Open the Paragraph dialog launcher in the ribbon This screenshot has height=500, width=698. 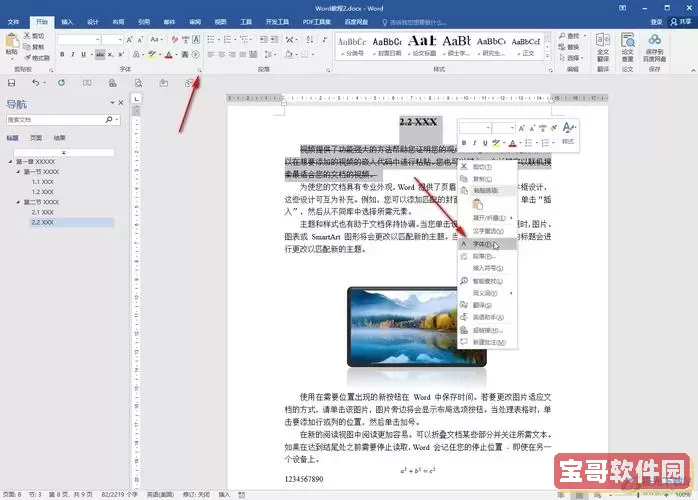click(329, 70)
